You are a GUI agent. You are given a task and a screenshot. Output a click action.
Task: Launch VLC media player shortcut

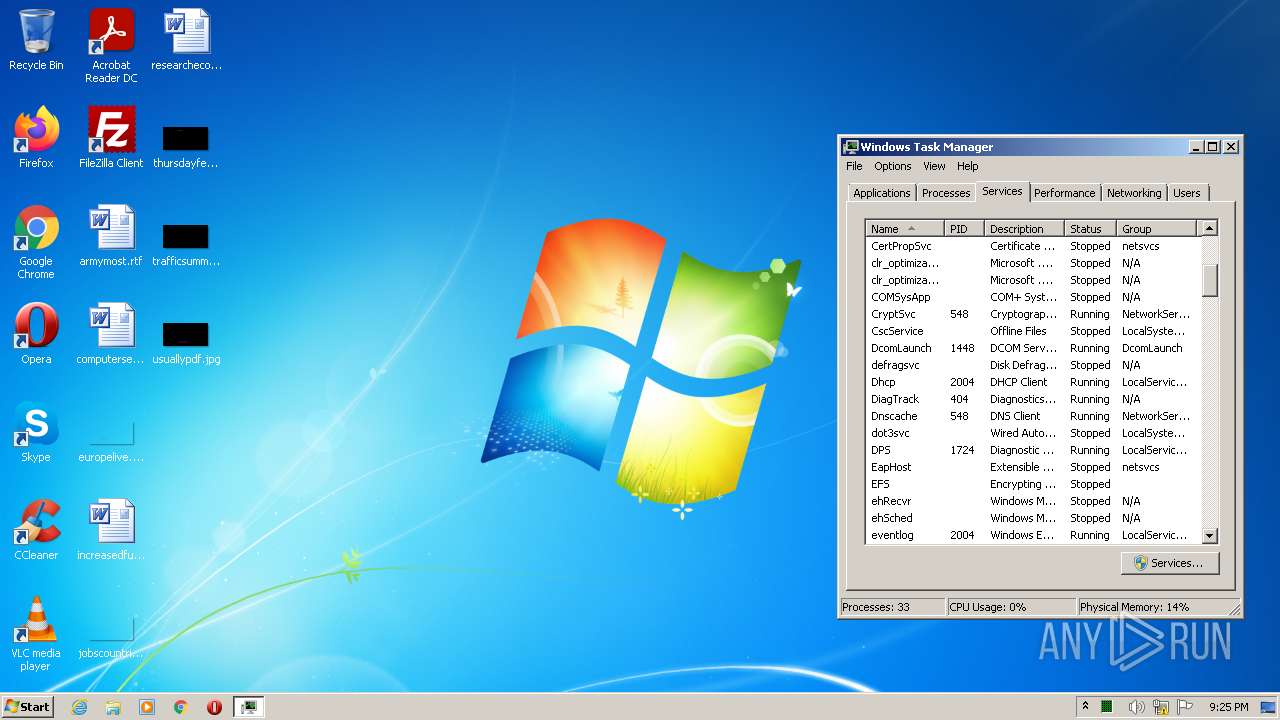pyautogui.click(x=36, y=634)
